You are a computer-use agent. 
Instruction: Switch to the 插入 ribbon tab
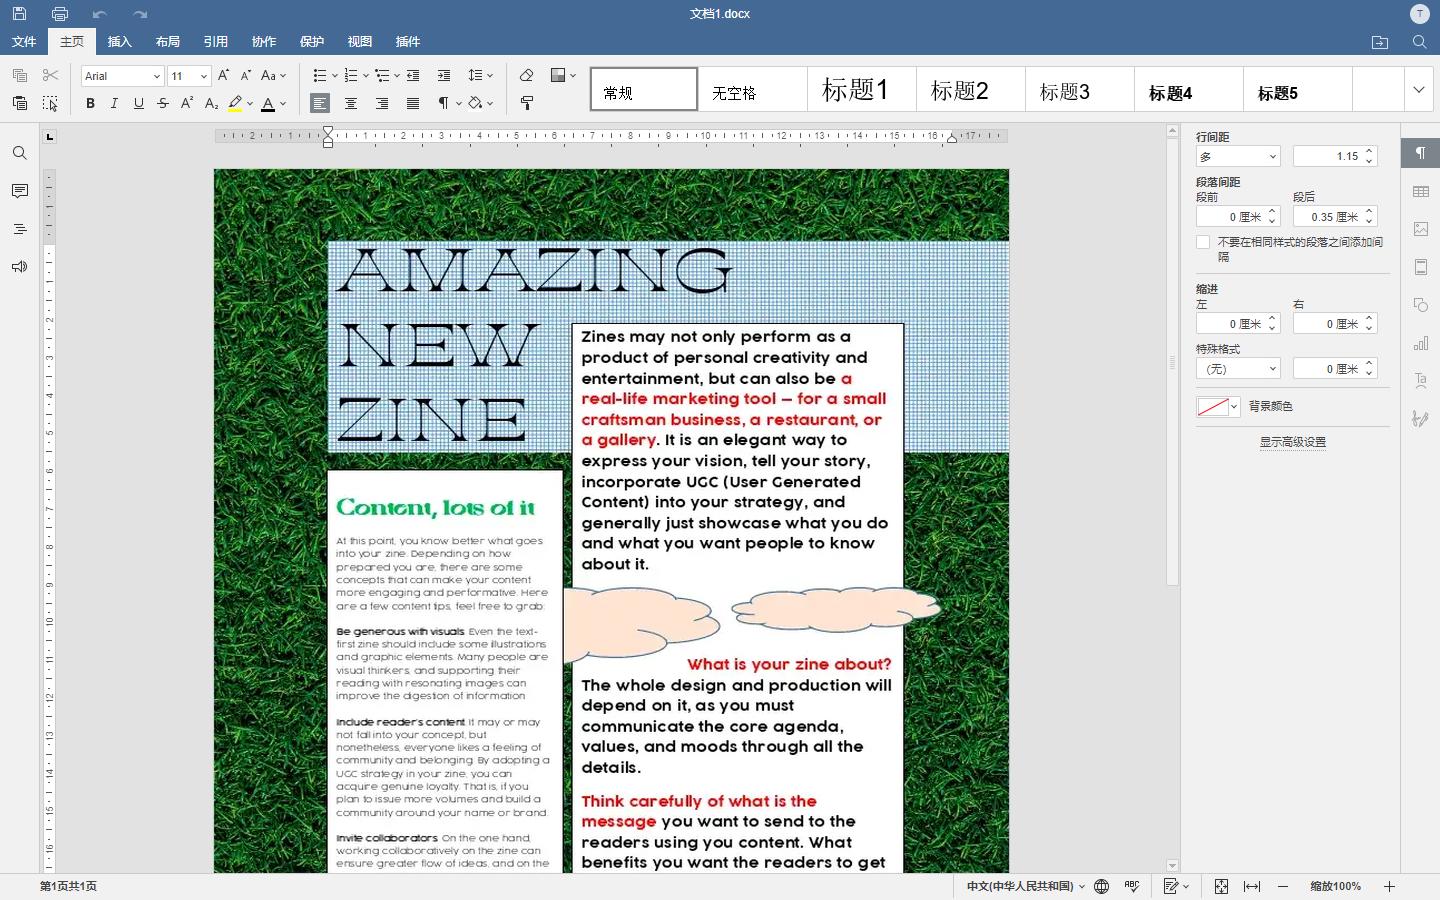coord(119,41)
